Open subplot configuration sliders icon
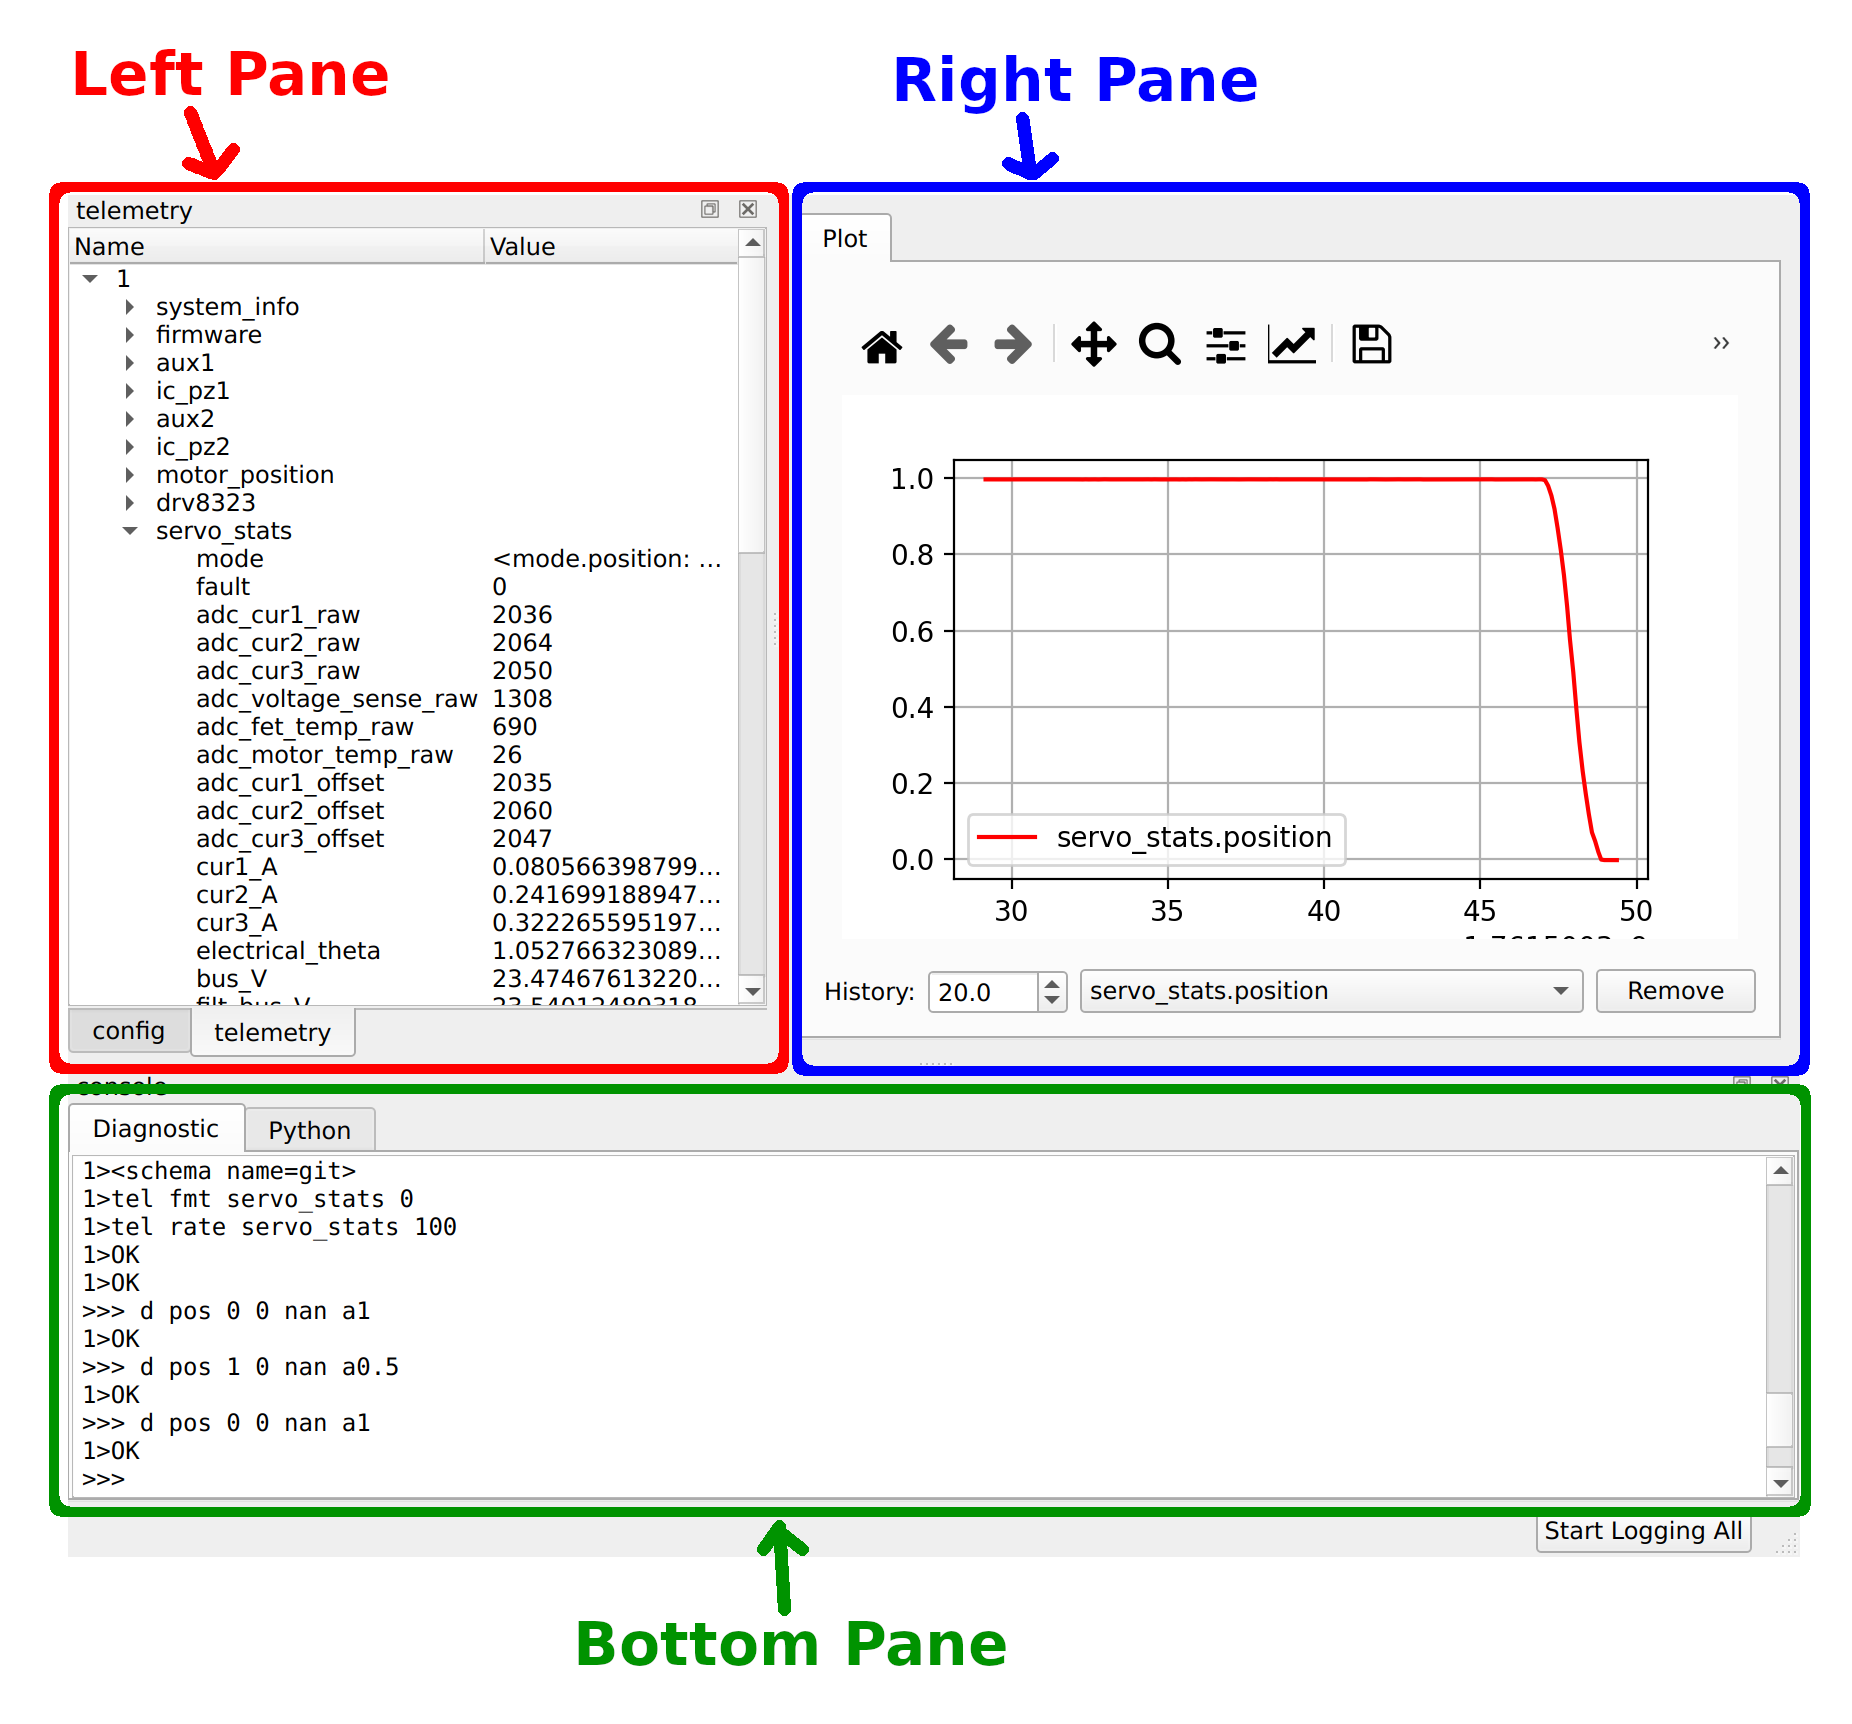This screenshot has height=1724, width=1852. click(1225, 345)
